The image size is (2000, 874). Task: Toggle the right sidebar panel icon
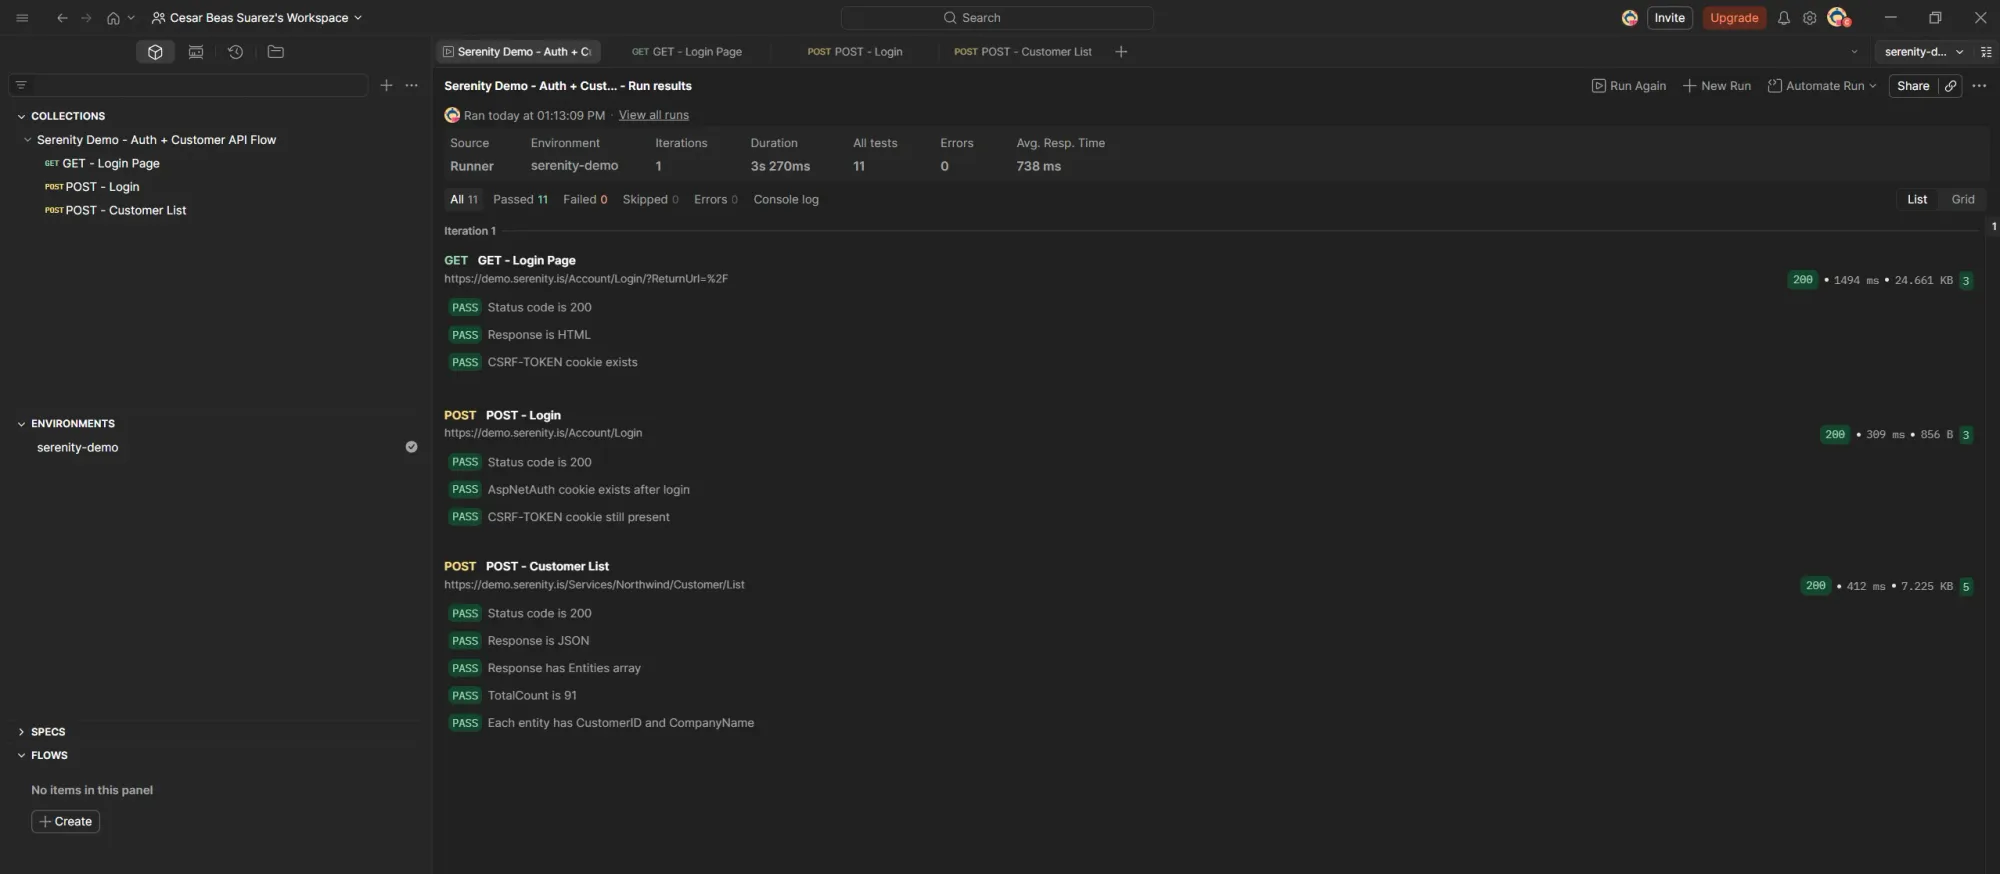coord(1986,52)
